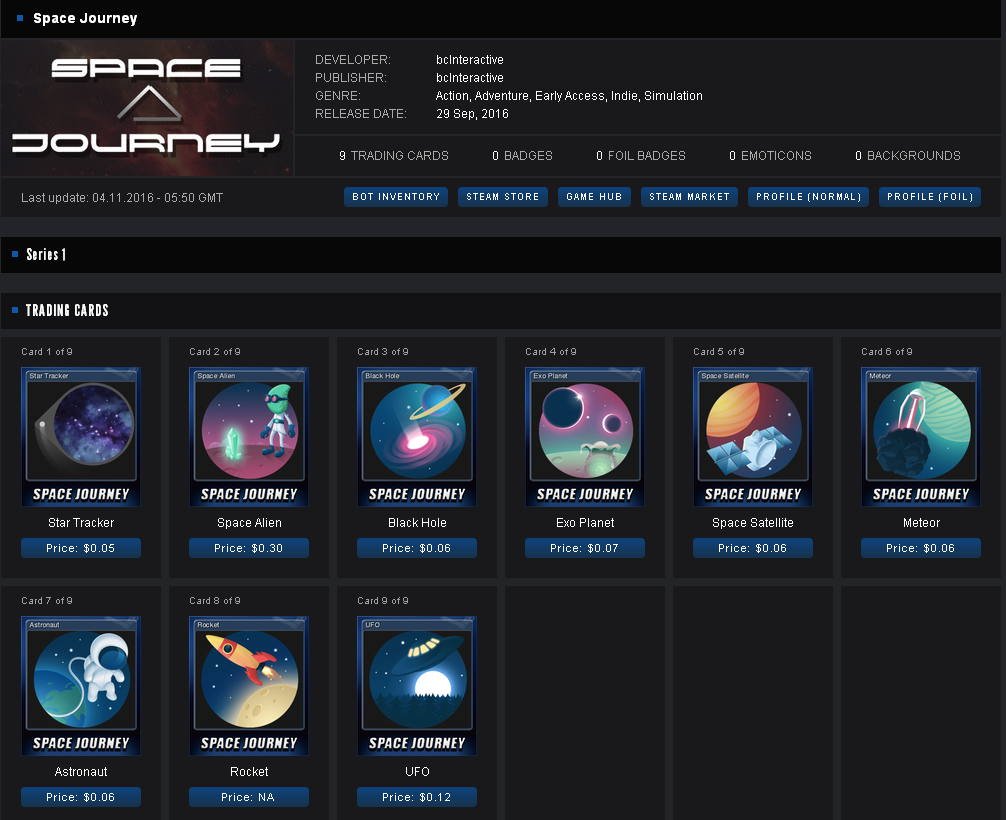The width and height of the screenshot is (1006, 820).
Task: Go to Steam Market button
Action: [689, 197]
